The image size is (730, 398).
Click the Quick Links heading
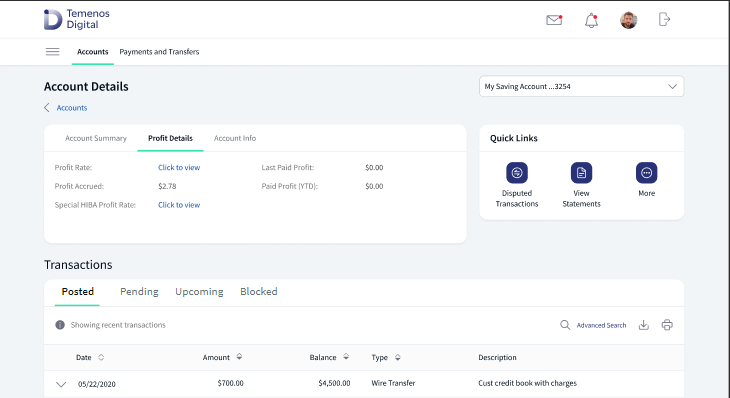tap(514, 138)
